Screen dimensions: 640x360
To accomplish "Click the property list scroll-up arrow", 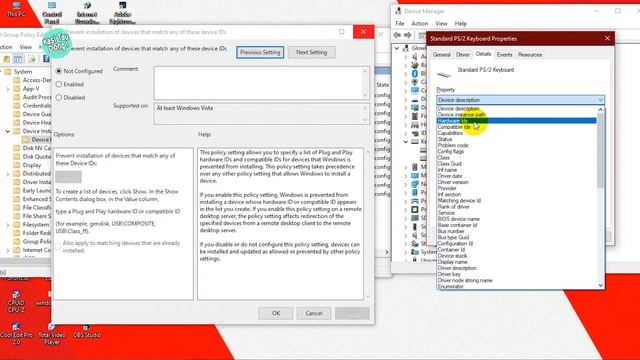I will point(600,109).
